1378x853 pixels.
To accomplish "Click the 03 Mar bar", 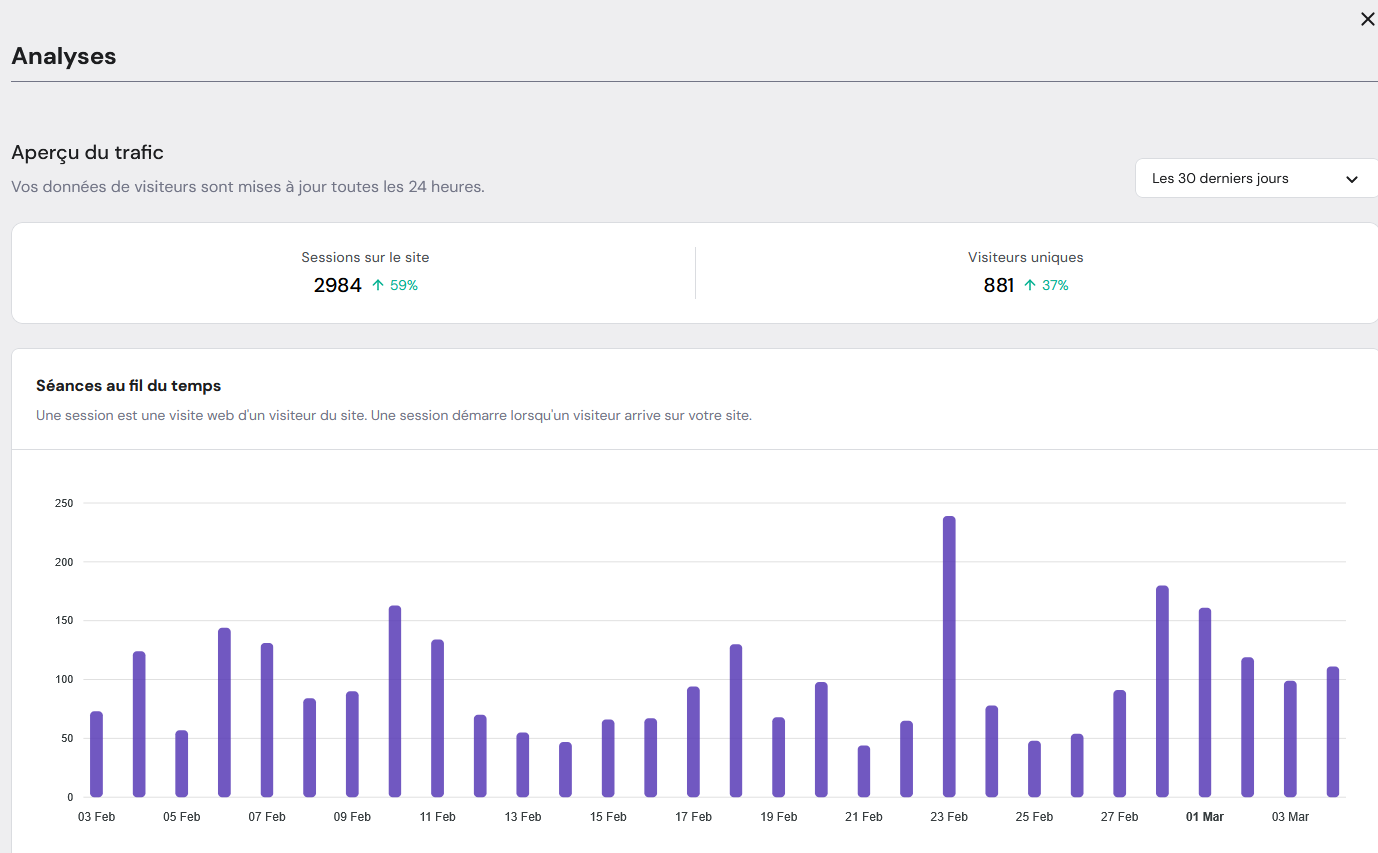I will (x=1290, y=739).
